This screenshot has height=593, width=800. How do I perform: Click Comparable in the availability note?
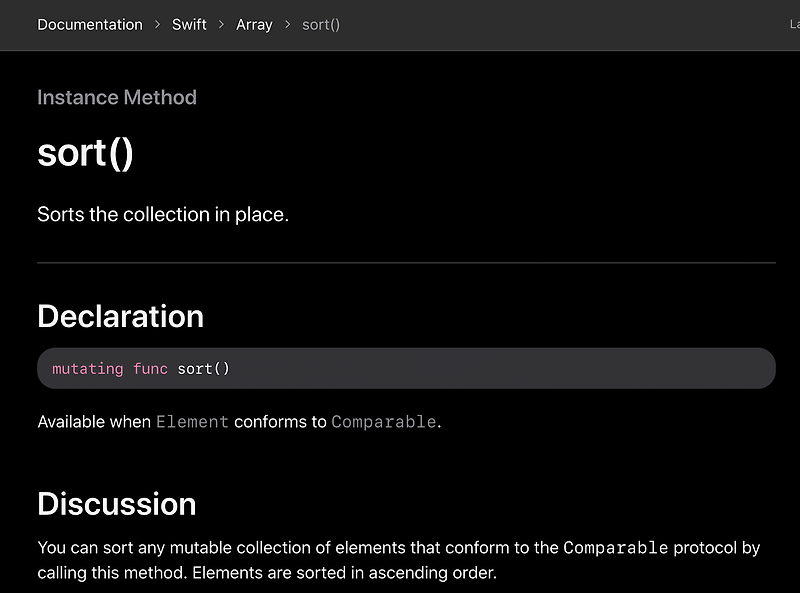[x=384, y=422]
